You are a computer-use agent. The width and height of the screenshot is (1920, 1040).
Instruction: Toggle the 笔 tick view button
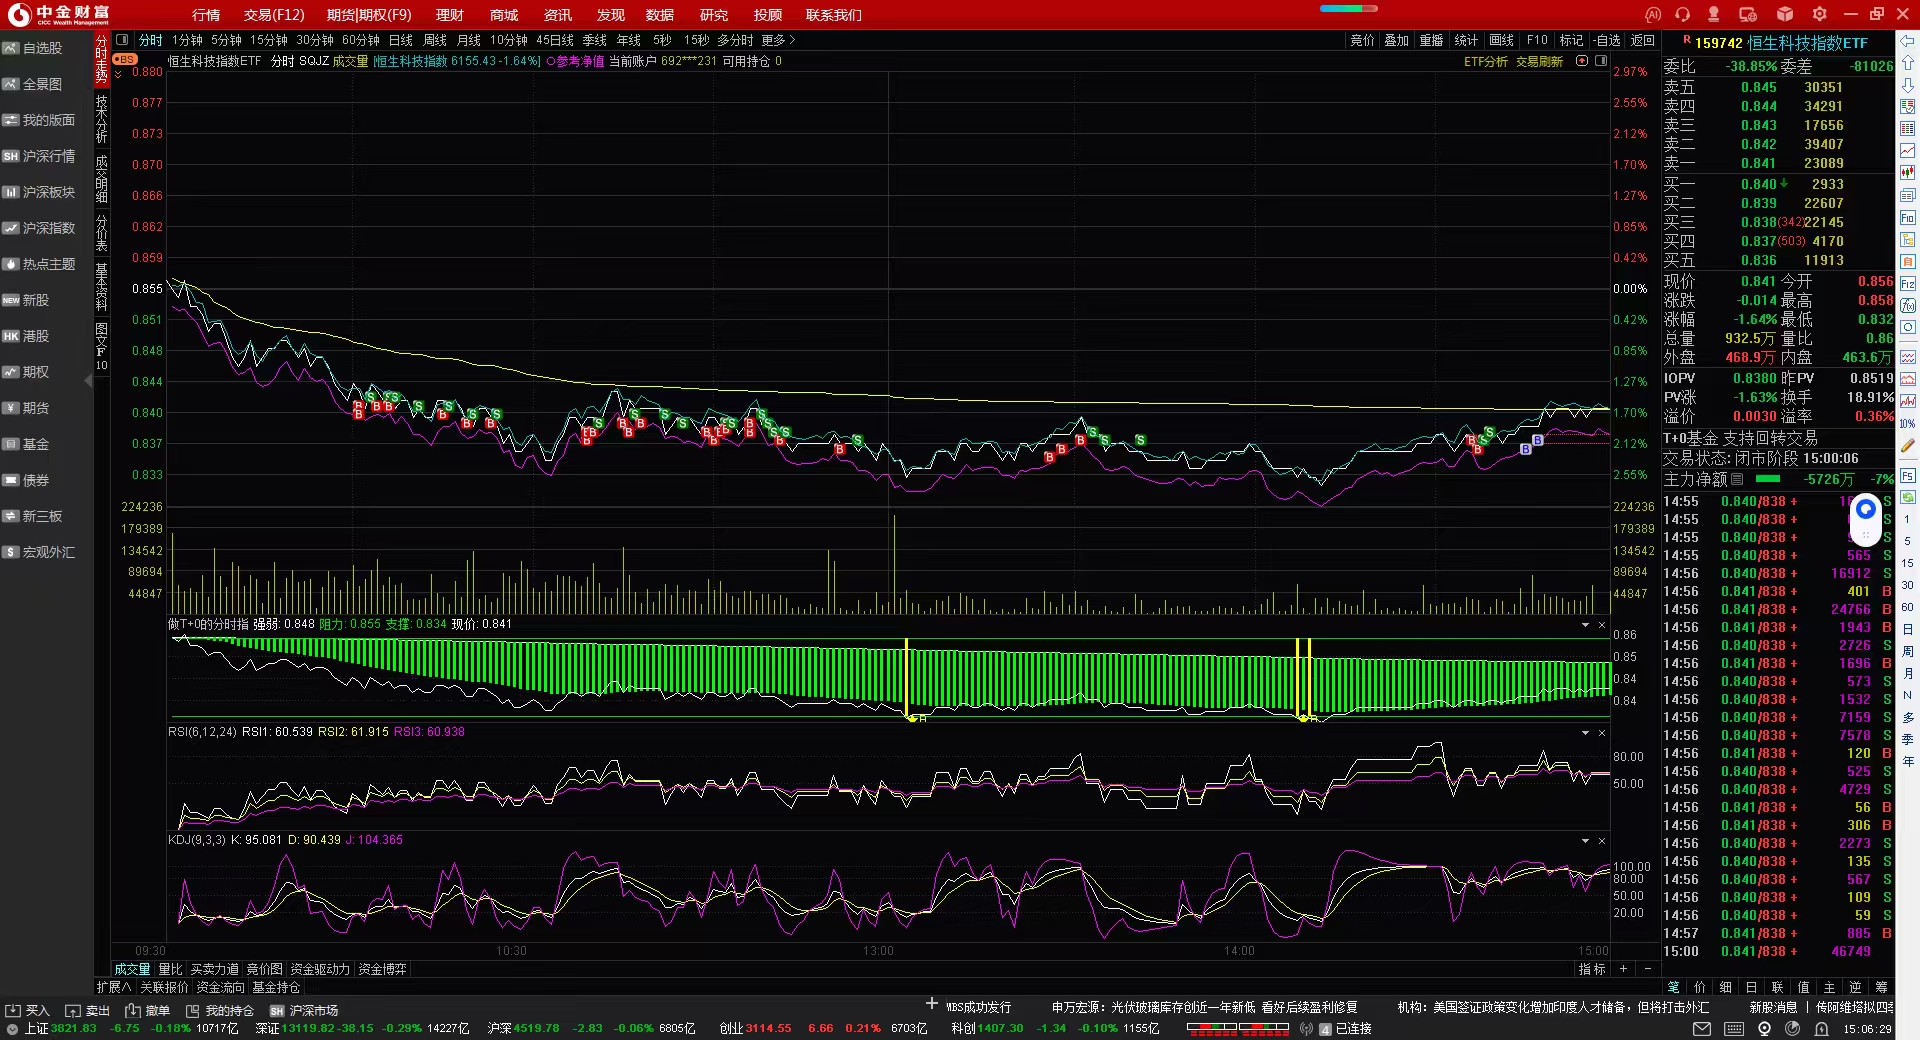pos(1674,987)
